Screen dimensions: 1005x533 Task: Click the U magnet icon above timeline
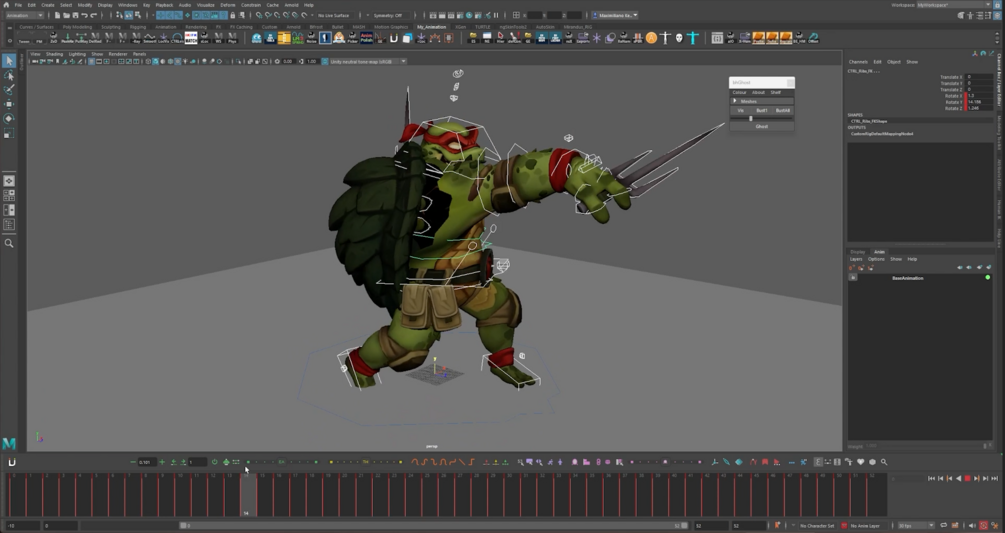click(x=11, y=462)
